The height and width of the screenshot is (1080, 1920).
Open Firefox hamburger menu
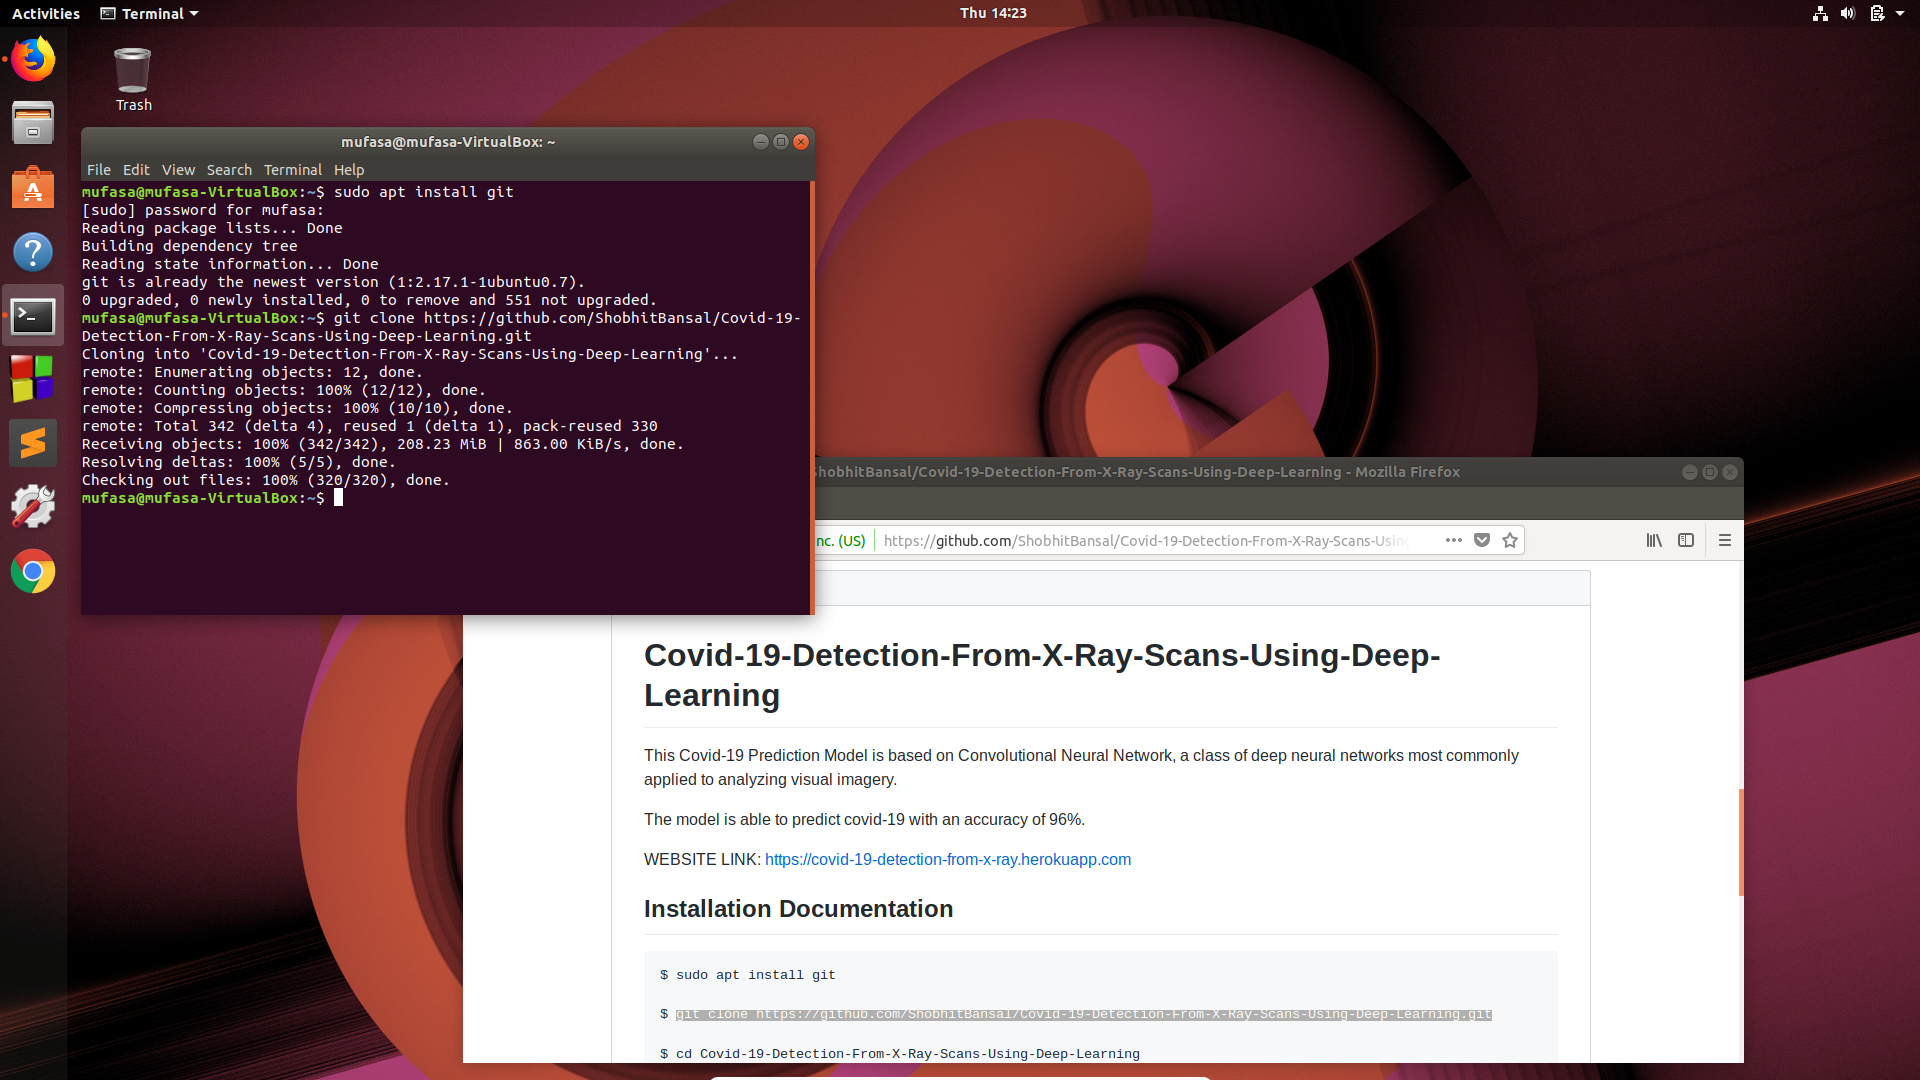(1725, 540)
